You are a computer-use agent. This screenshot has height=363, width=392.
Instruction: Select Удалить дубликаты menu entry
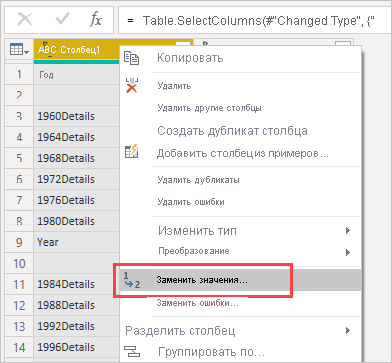coord(198,180)
